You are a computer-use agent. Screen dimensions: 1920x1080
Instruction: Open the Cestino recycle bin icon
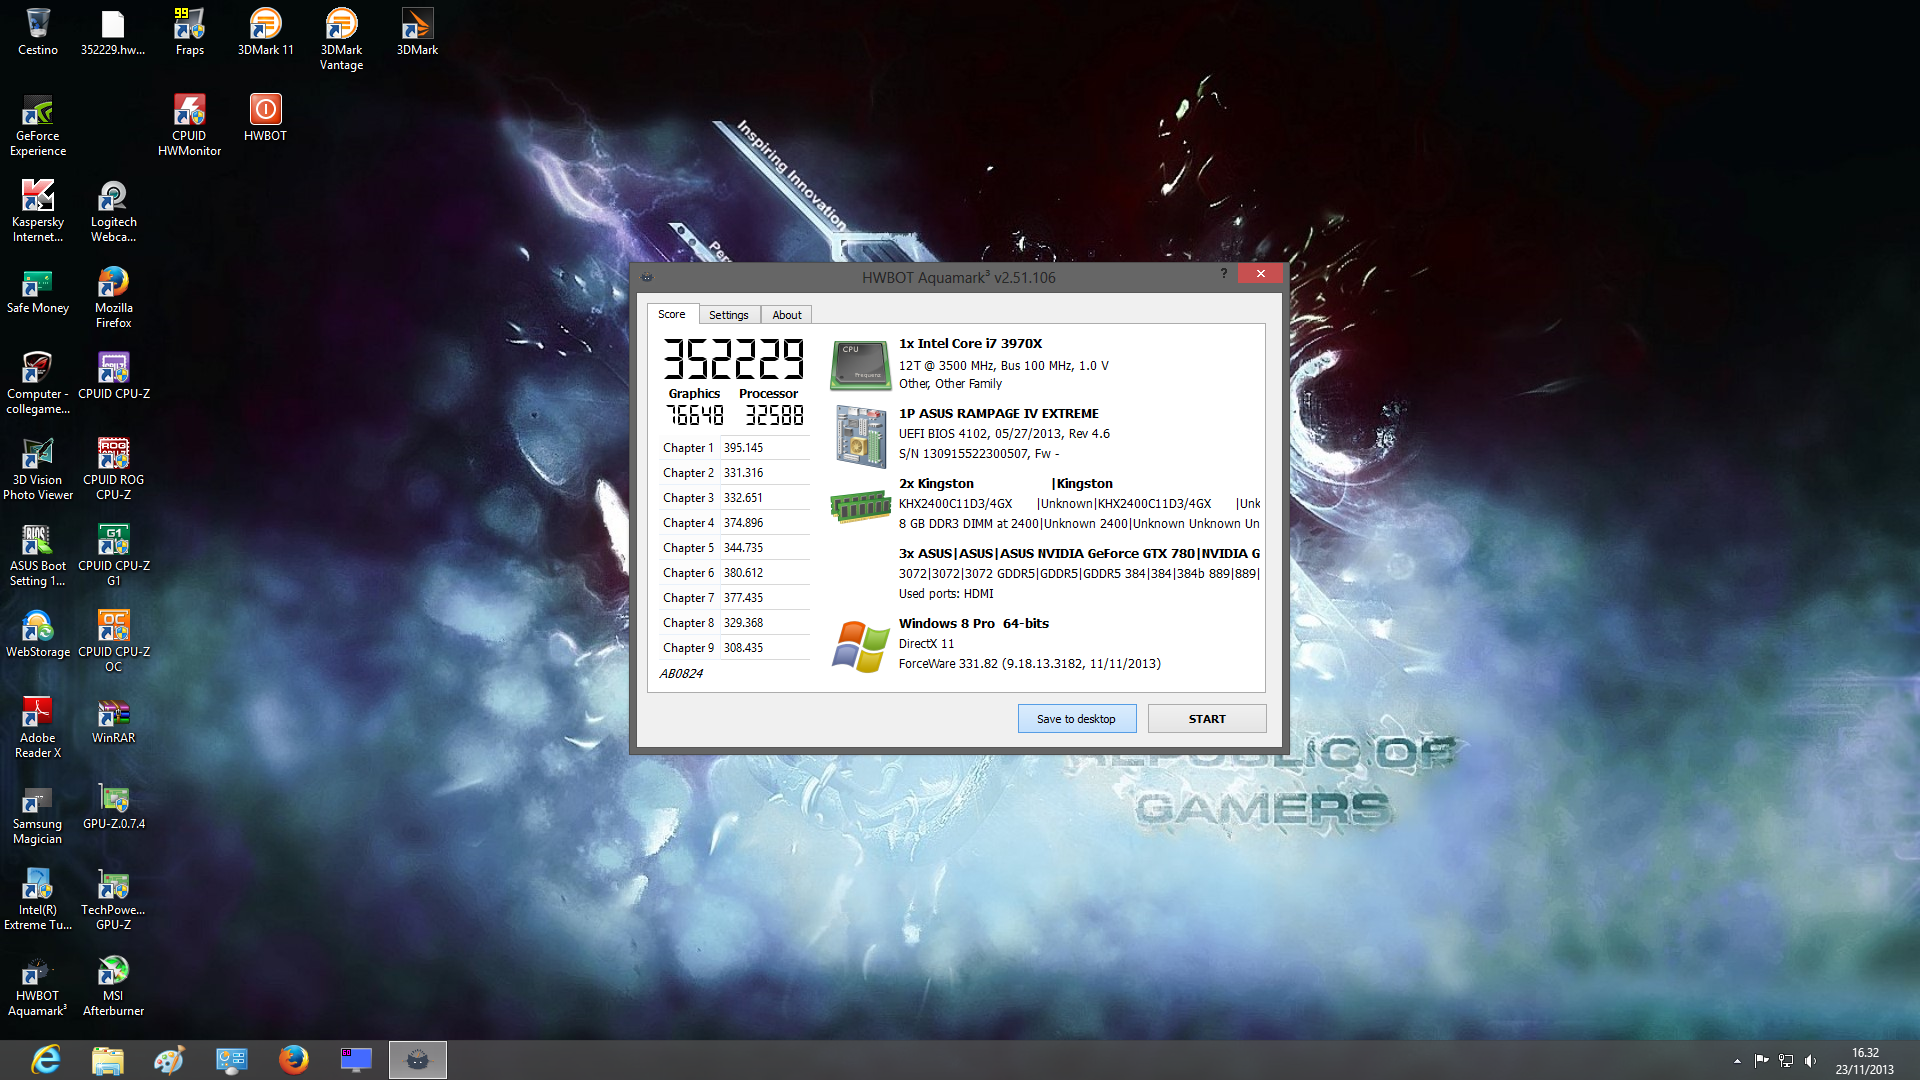(x=38, y=32)
